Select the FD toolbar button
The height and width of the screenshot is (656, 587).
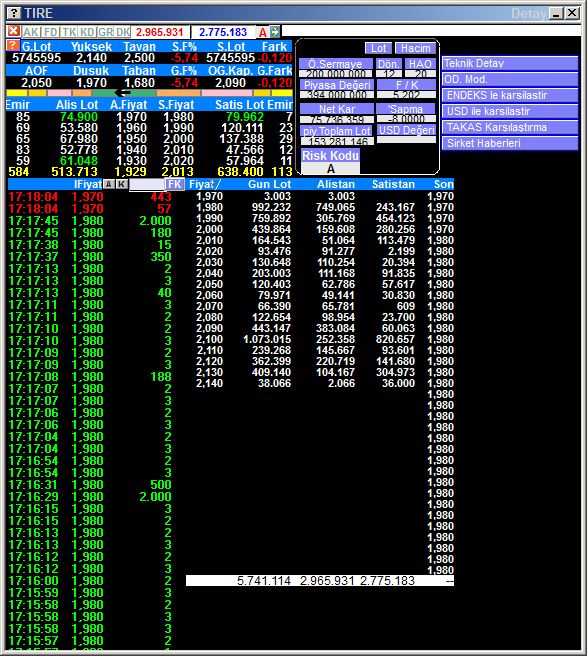(x=51, y=32)
